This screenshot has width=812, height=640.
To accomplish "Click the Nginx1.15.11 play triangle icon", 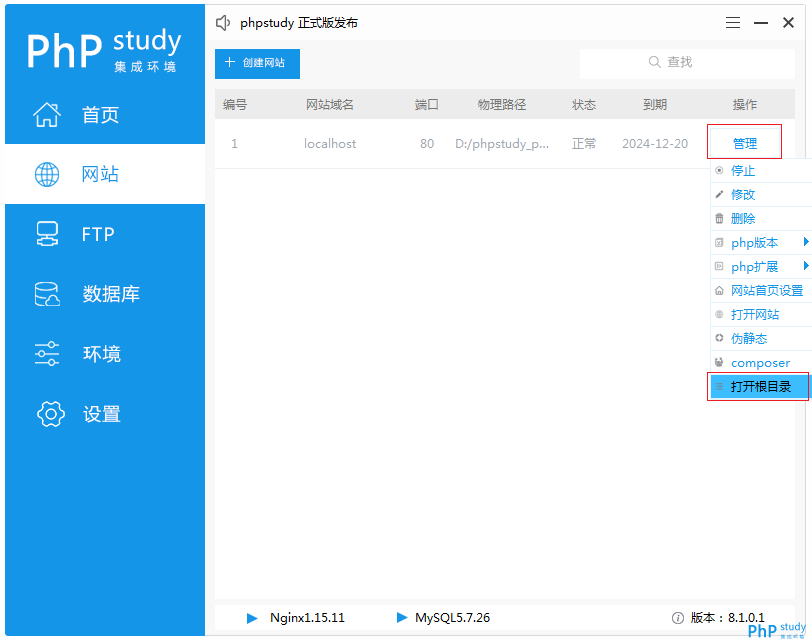I will pyautogui.click(x=252, y=618).
